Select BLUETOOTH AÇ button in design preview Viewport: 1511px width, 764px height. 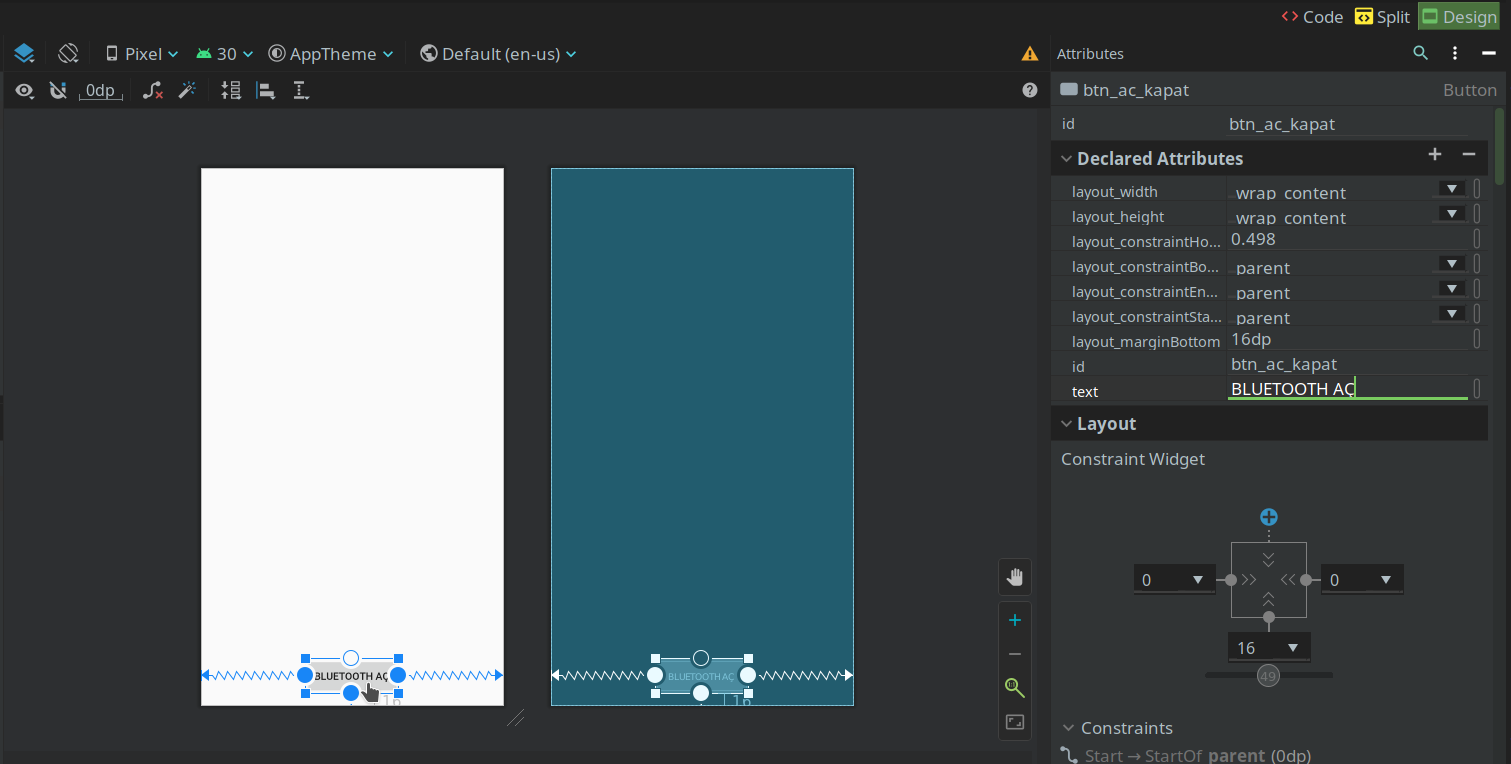click(x=351, y=676)
